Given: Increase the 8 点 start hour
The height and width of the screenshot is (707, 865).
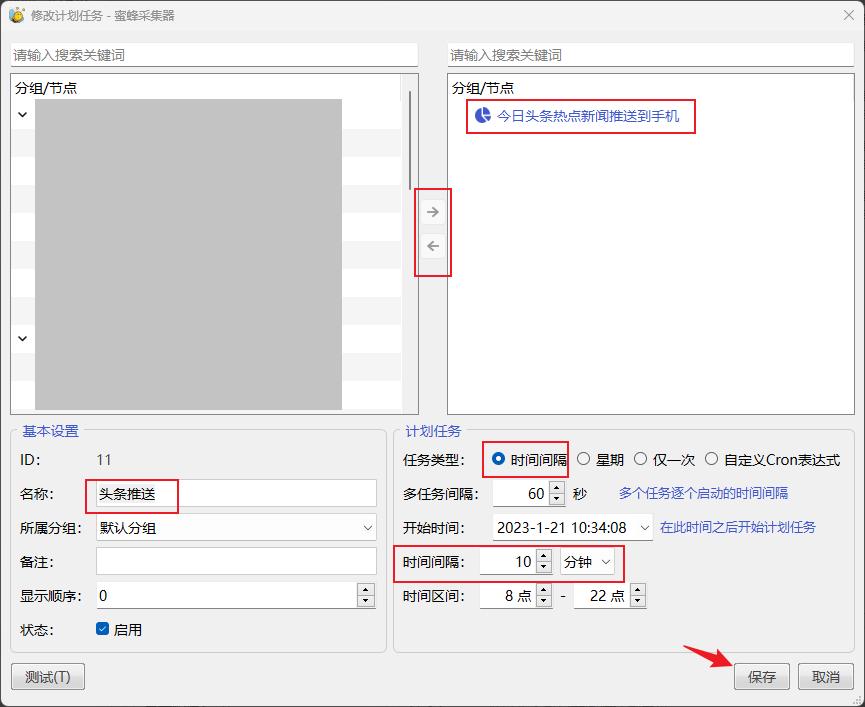Looking at the screenshot, I should 544,590.
